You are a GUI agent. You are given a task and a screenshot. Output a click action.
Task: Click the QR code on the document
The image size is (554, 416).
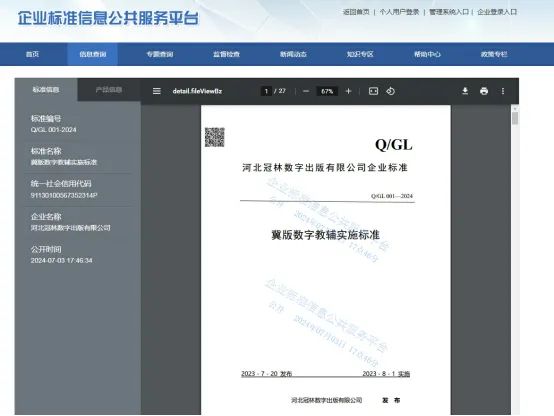pos(215,137)
